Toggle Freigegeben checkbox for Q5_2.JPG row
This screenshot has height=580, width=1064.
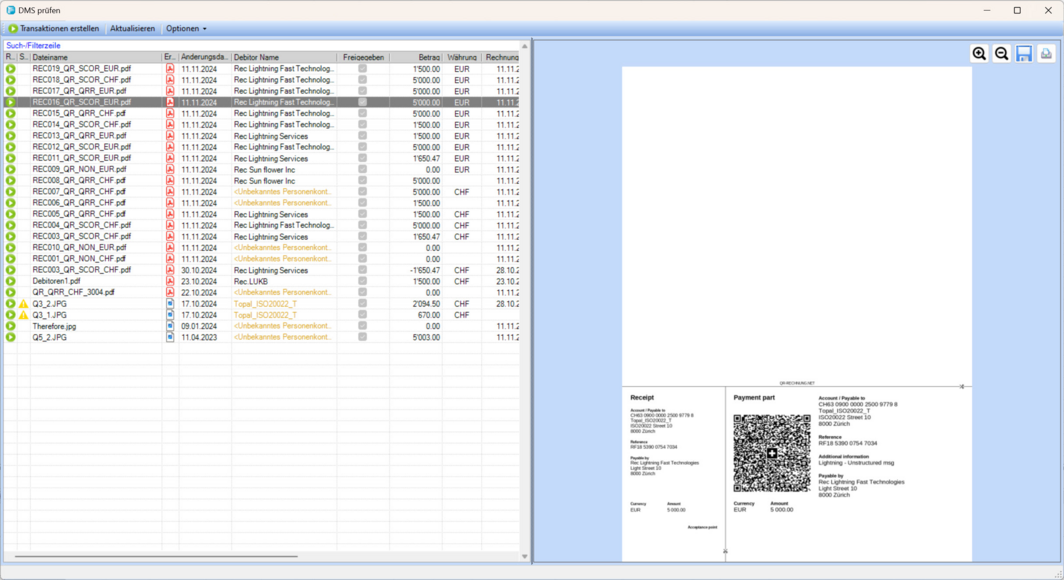coord(363,337)
